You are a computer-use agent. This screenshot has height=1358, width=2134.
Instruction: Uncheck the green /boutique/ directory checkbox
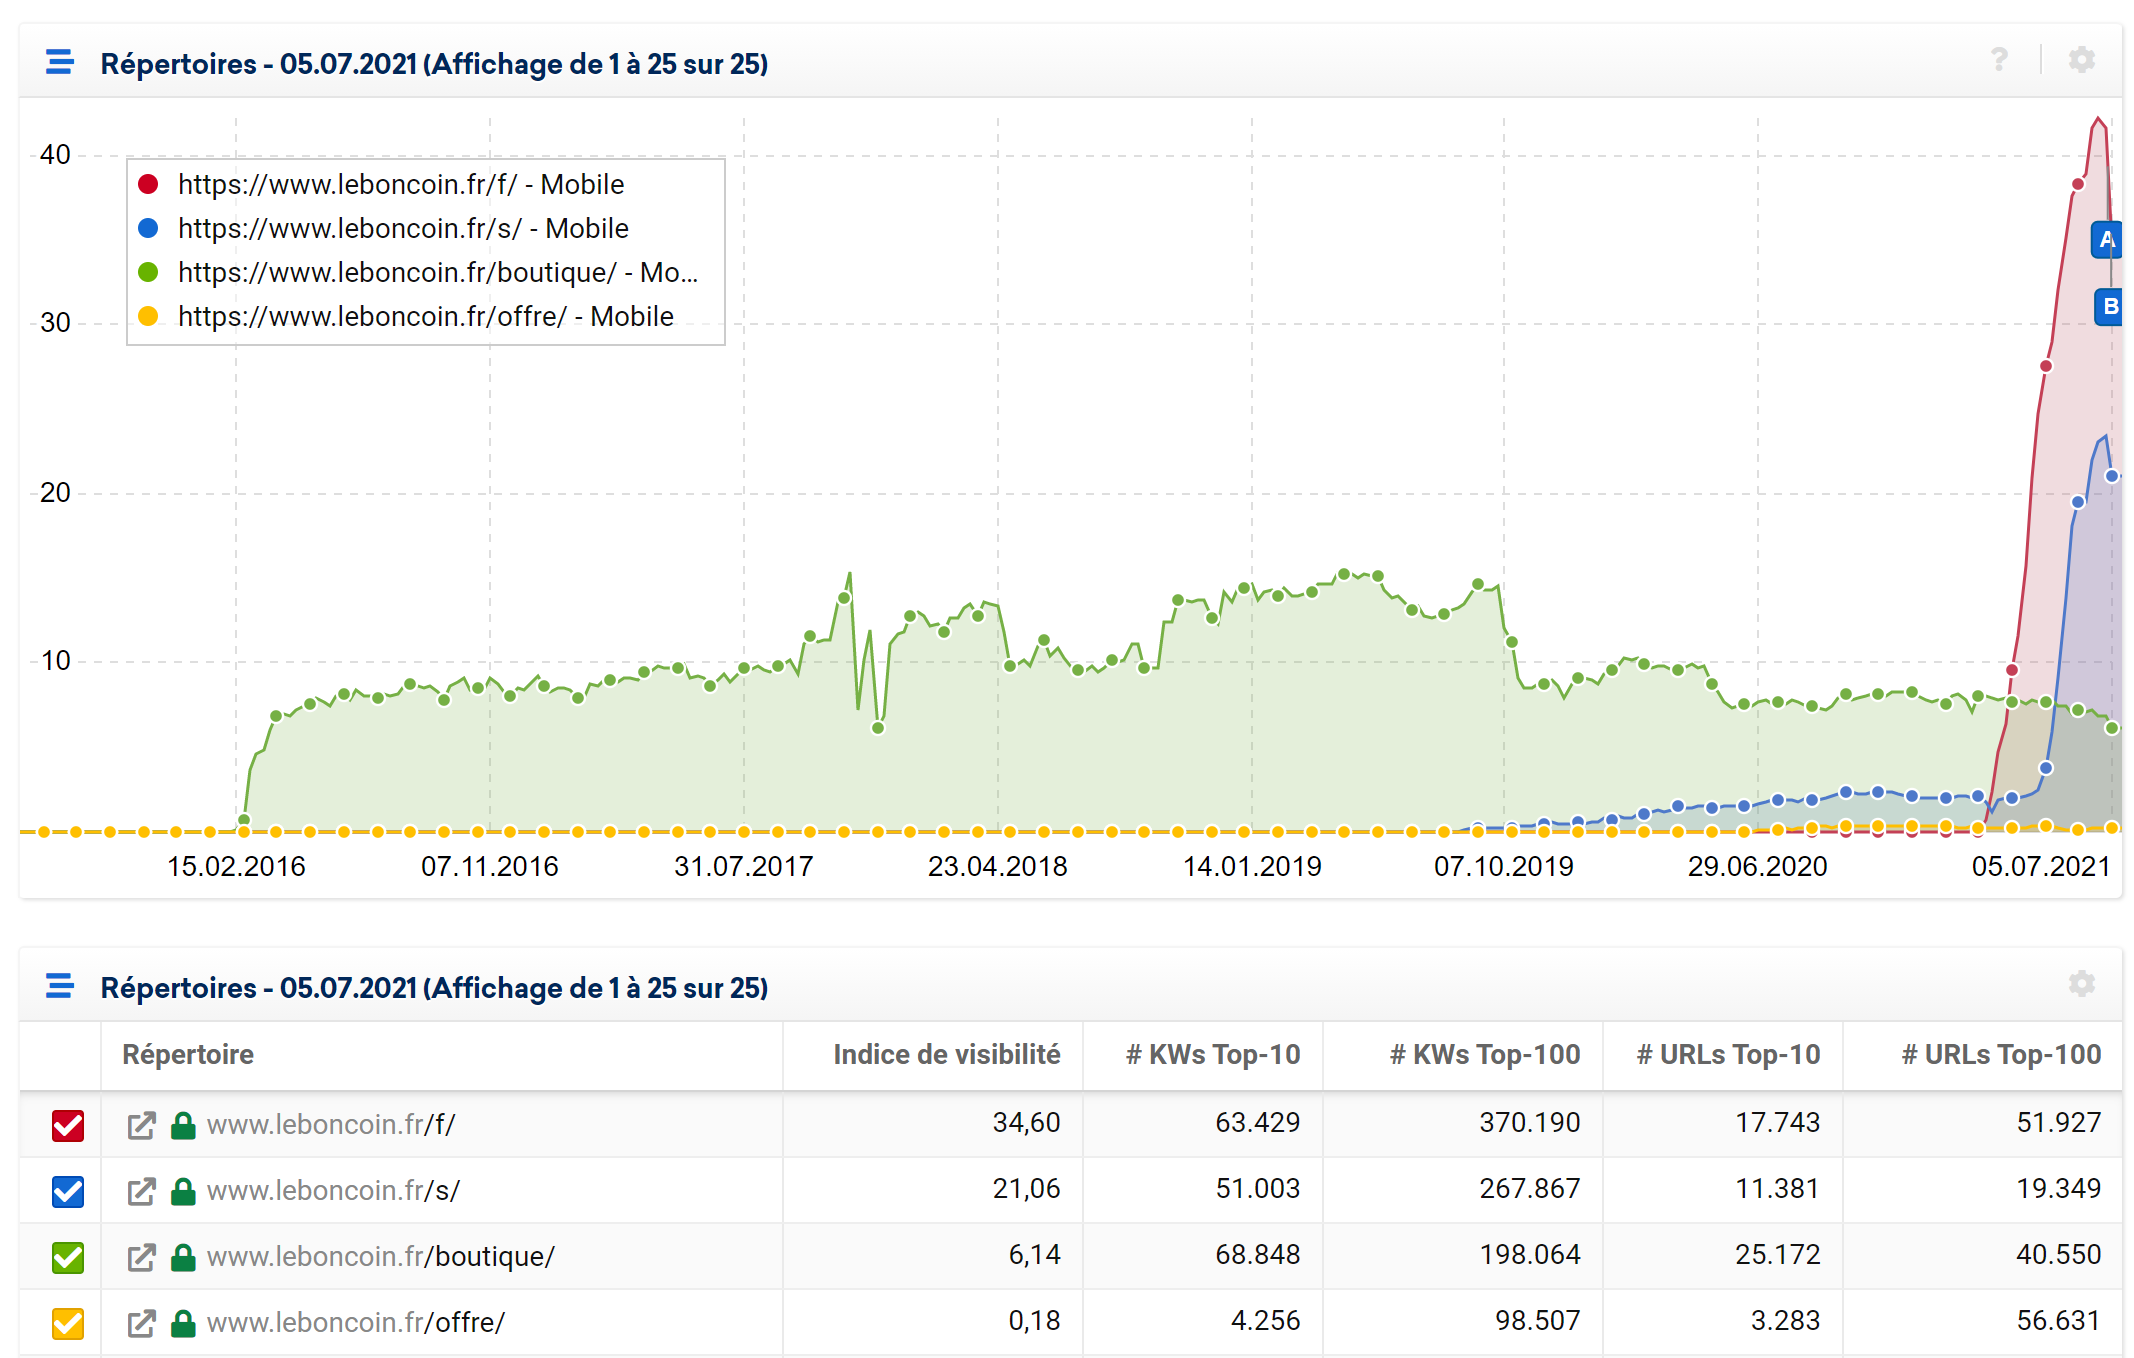pyautogui.click(x=68, y=1257)
